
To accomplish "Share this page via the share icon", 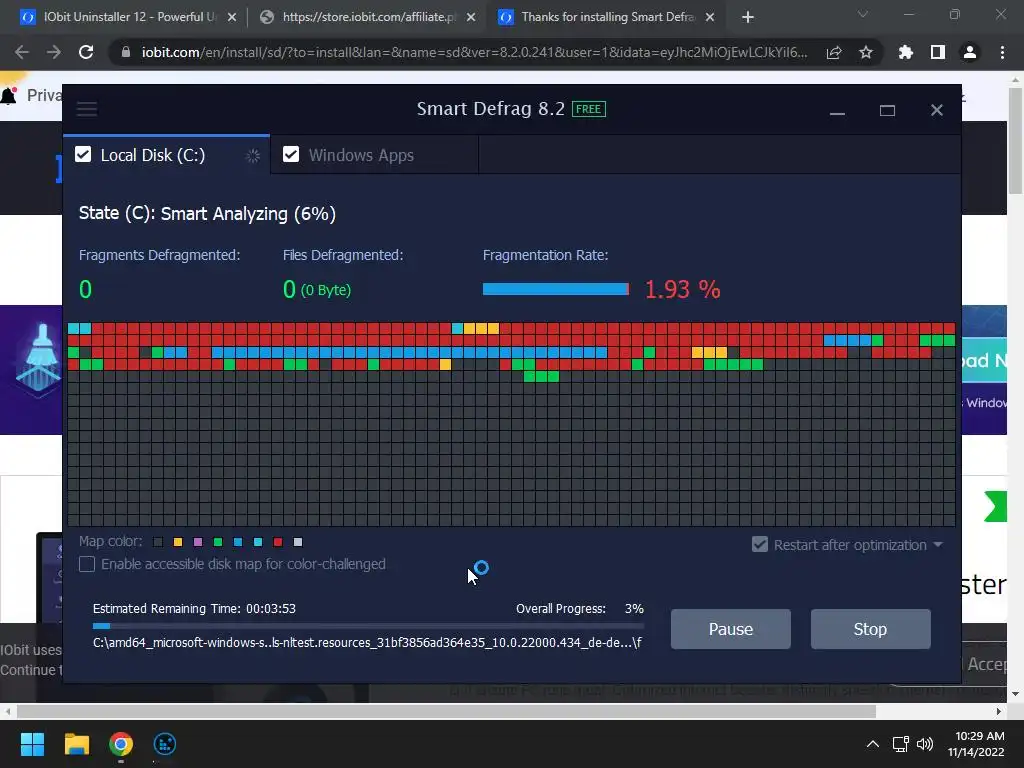I will (x=834, y=52).
